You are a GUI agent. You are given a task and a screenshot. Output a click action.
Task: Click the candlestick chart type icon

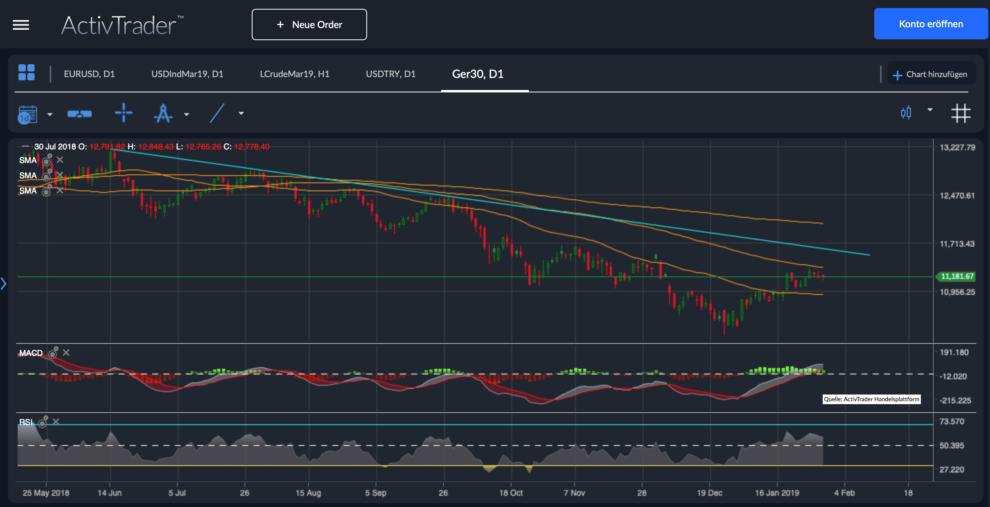(906, 114)
